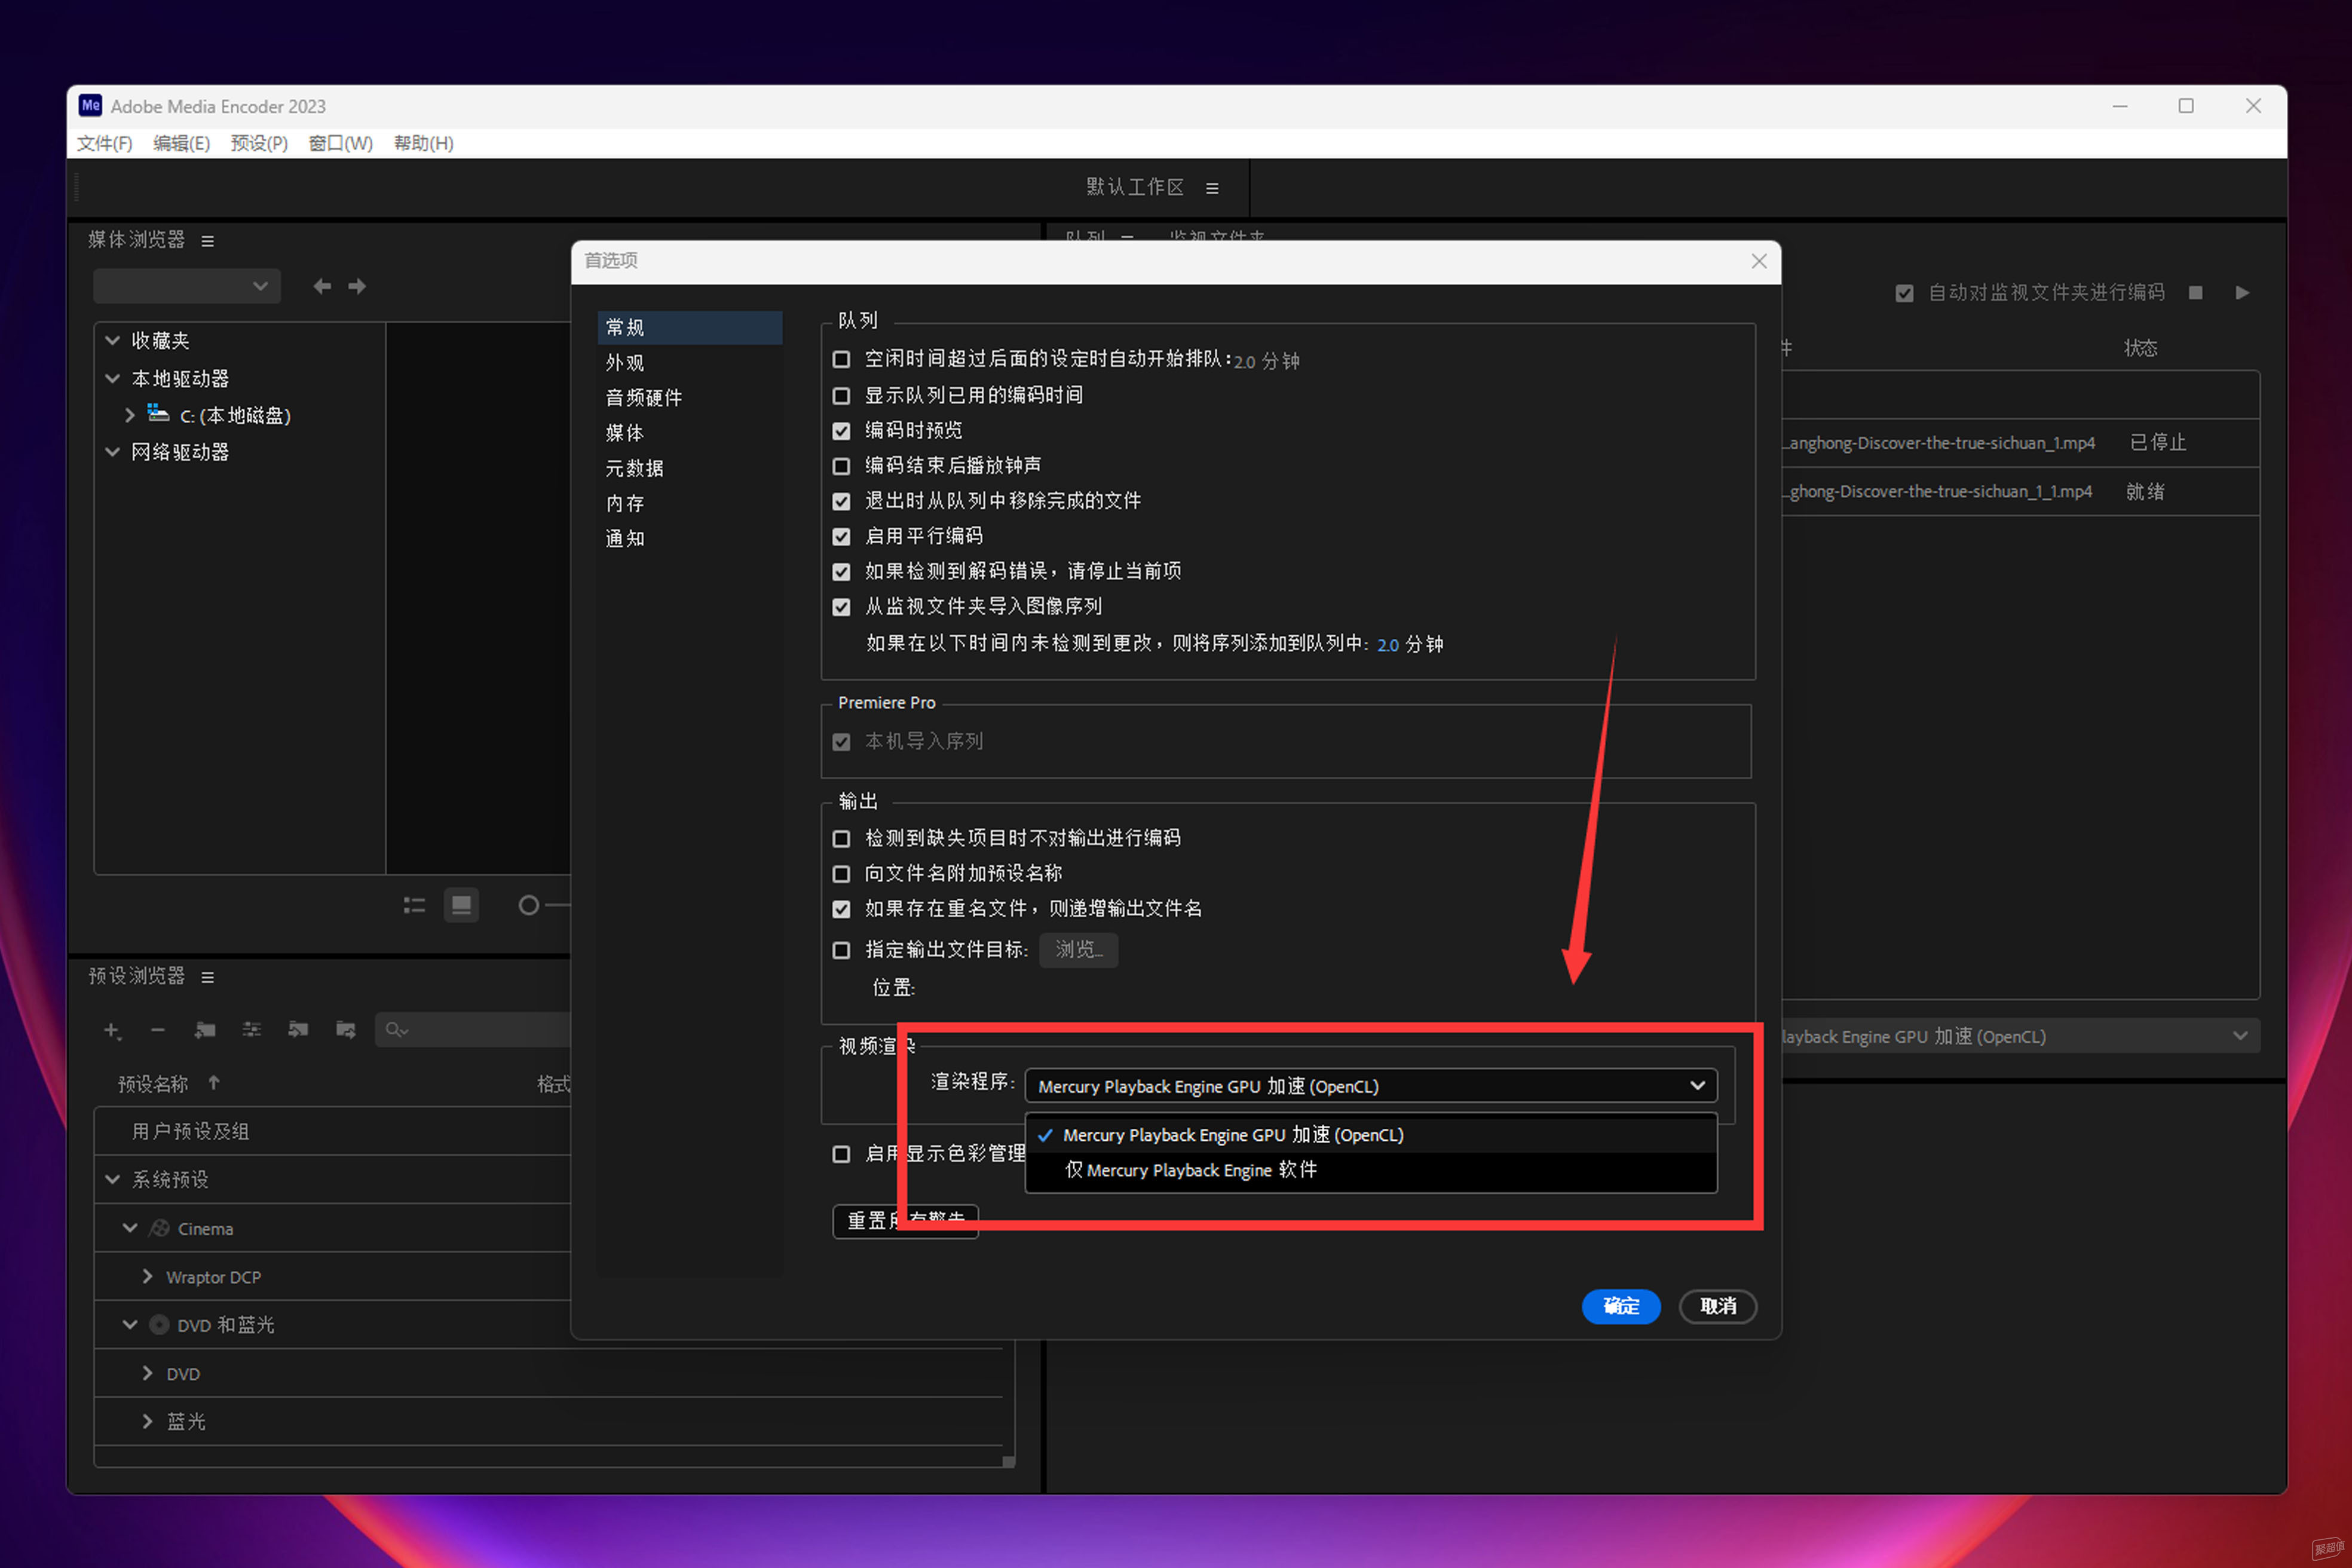Expand the C: (本地磁盘) node
Screen dimensions: 2352x1568
pos(130,415)
